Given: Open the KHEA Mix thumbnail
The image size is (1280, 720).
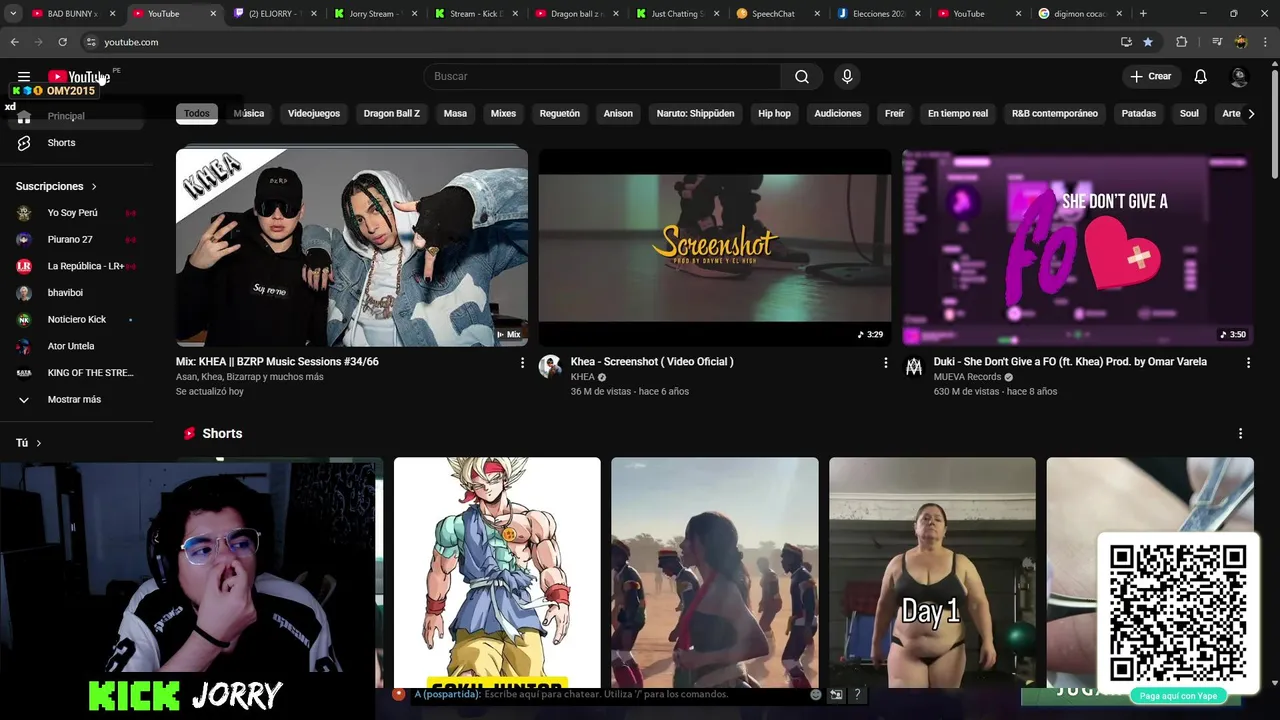Looking at the screenshot, I should click(x=352, y=247).
